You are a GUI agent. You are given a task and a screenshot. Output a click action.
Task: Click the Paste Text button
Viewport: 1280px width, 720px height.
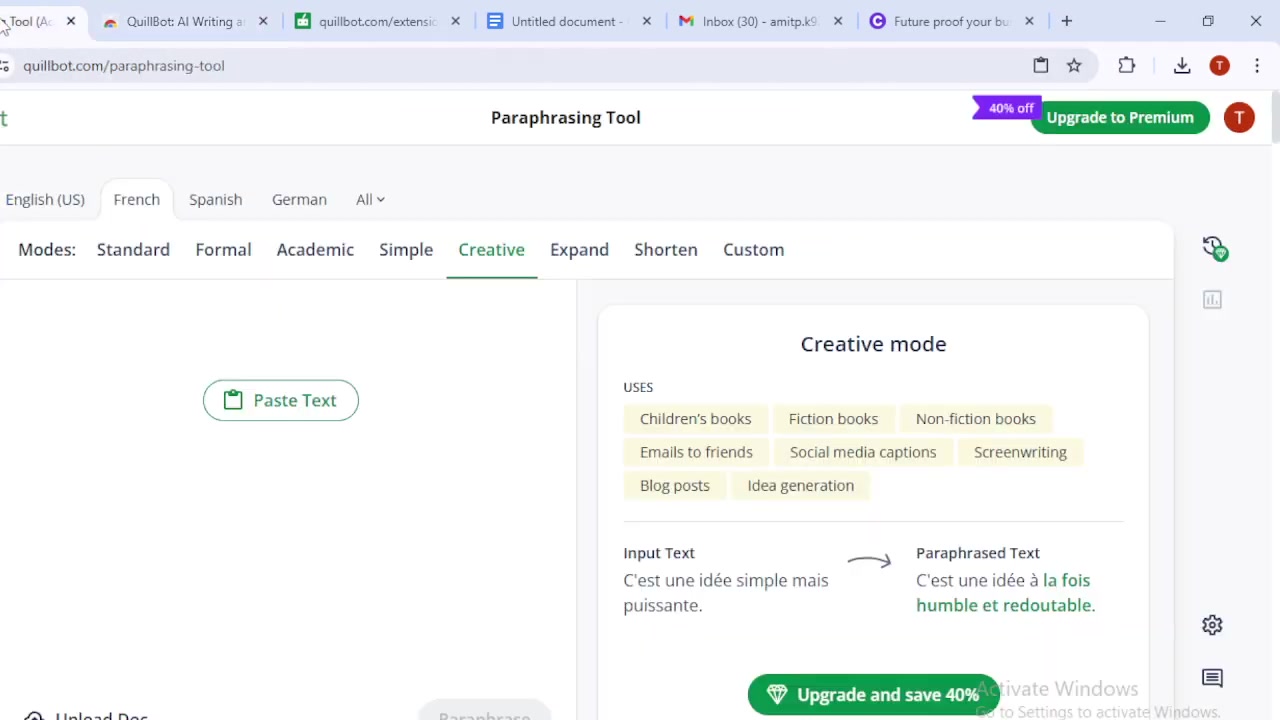click(281, 400)
